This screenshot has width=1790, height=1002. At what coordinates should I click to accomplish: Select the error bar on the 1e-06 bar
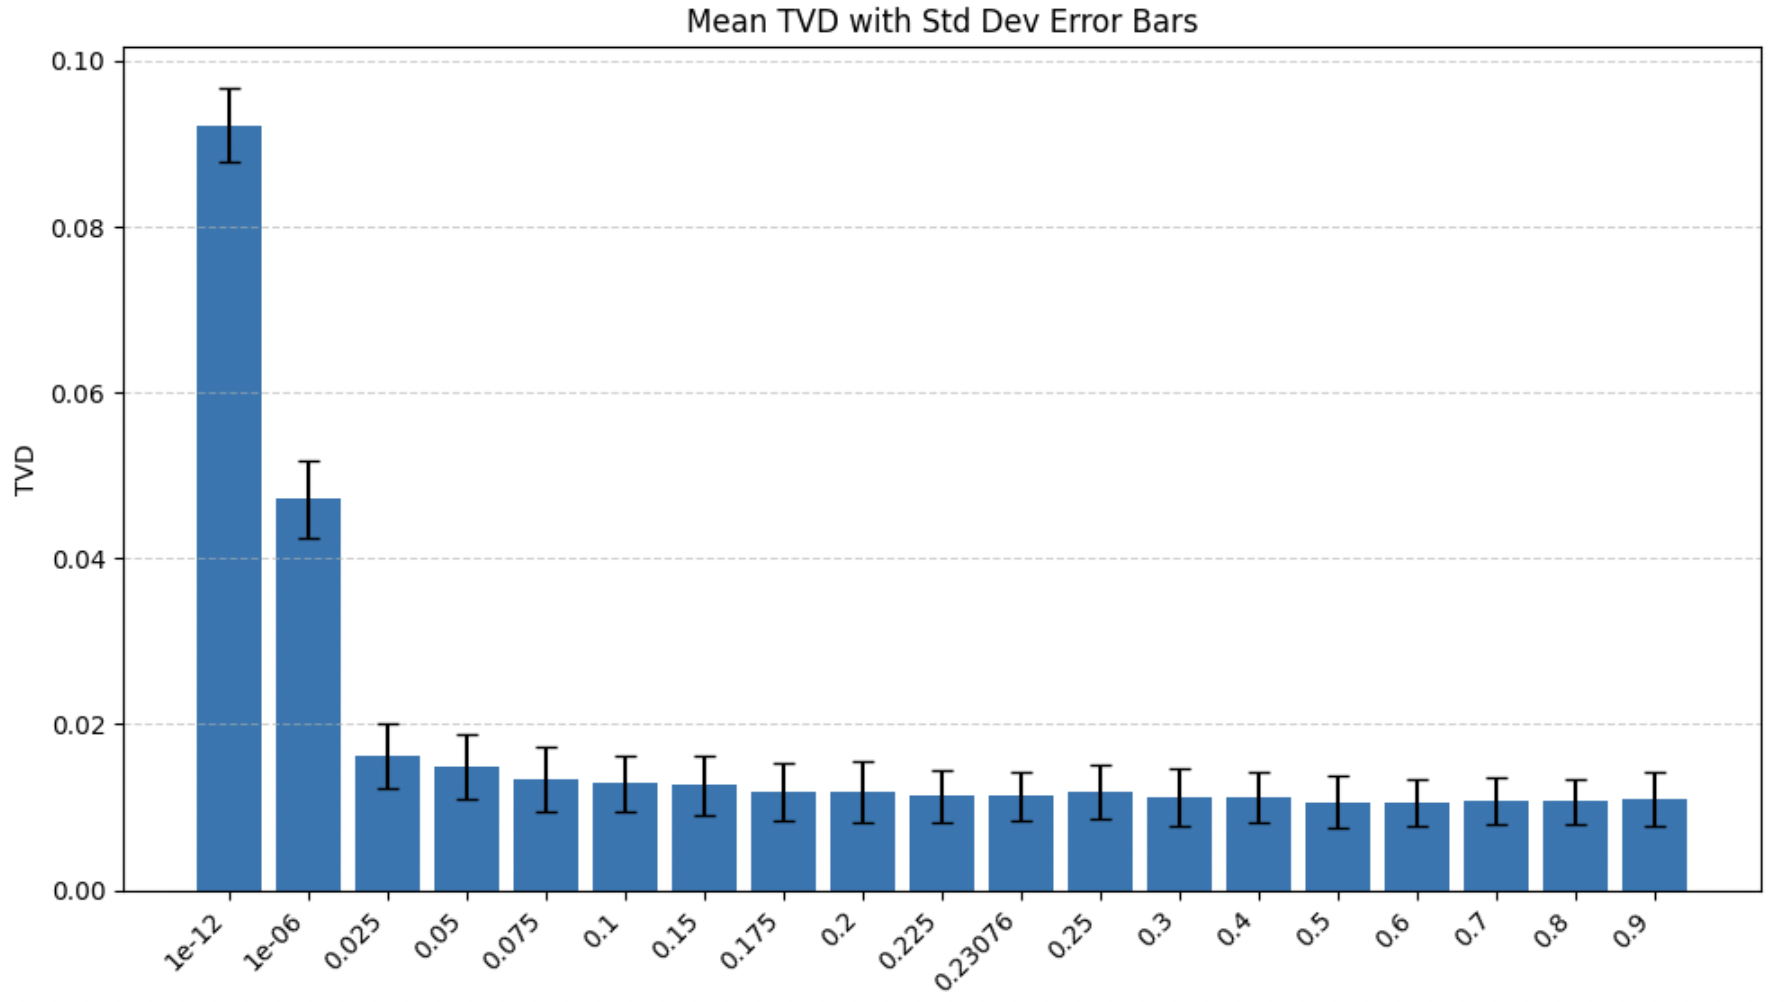point(309,500)
